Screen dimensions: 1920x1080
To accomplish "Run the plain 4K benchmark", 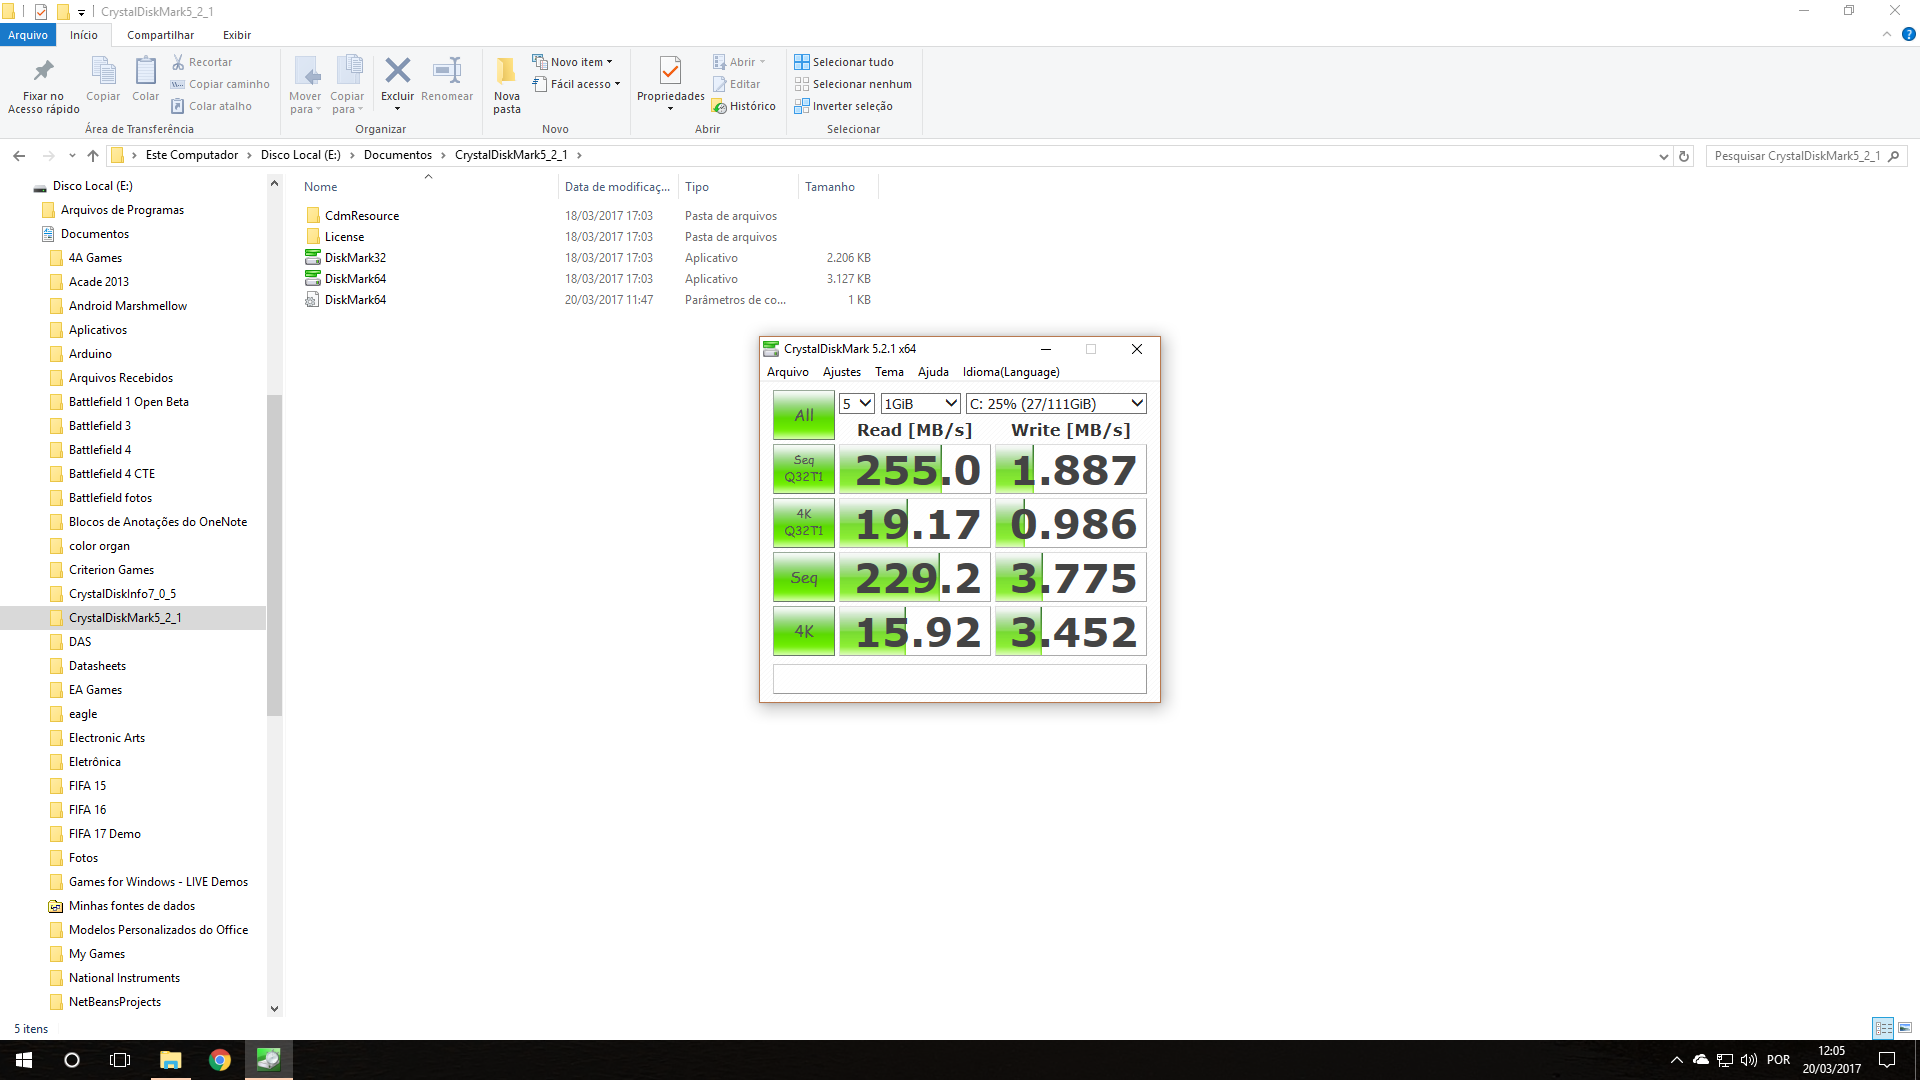I will (x=803, y=631).
